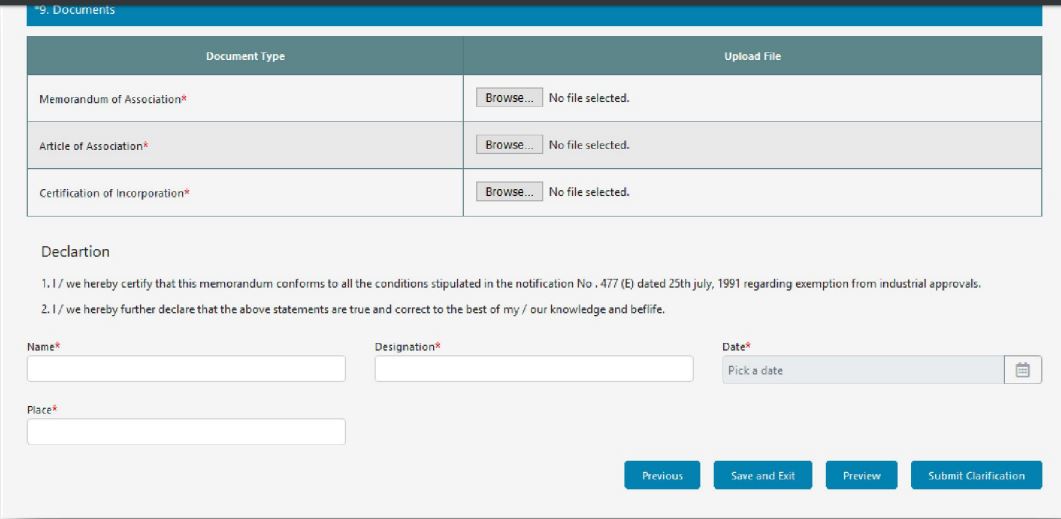Screen dimensions: 1061x519
Task: Browse for the Certification of Incorporation file
Action: tap(509, 192)
